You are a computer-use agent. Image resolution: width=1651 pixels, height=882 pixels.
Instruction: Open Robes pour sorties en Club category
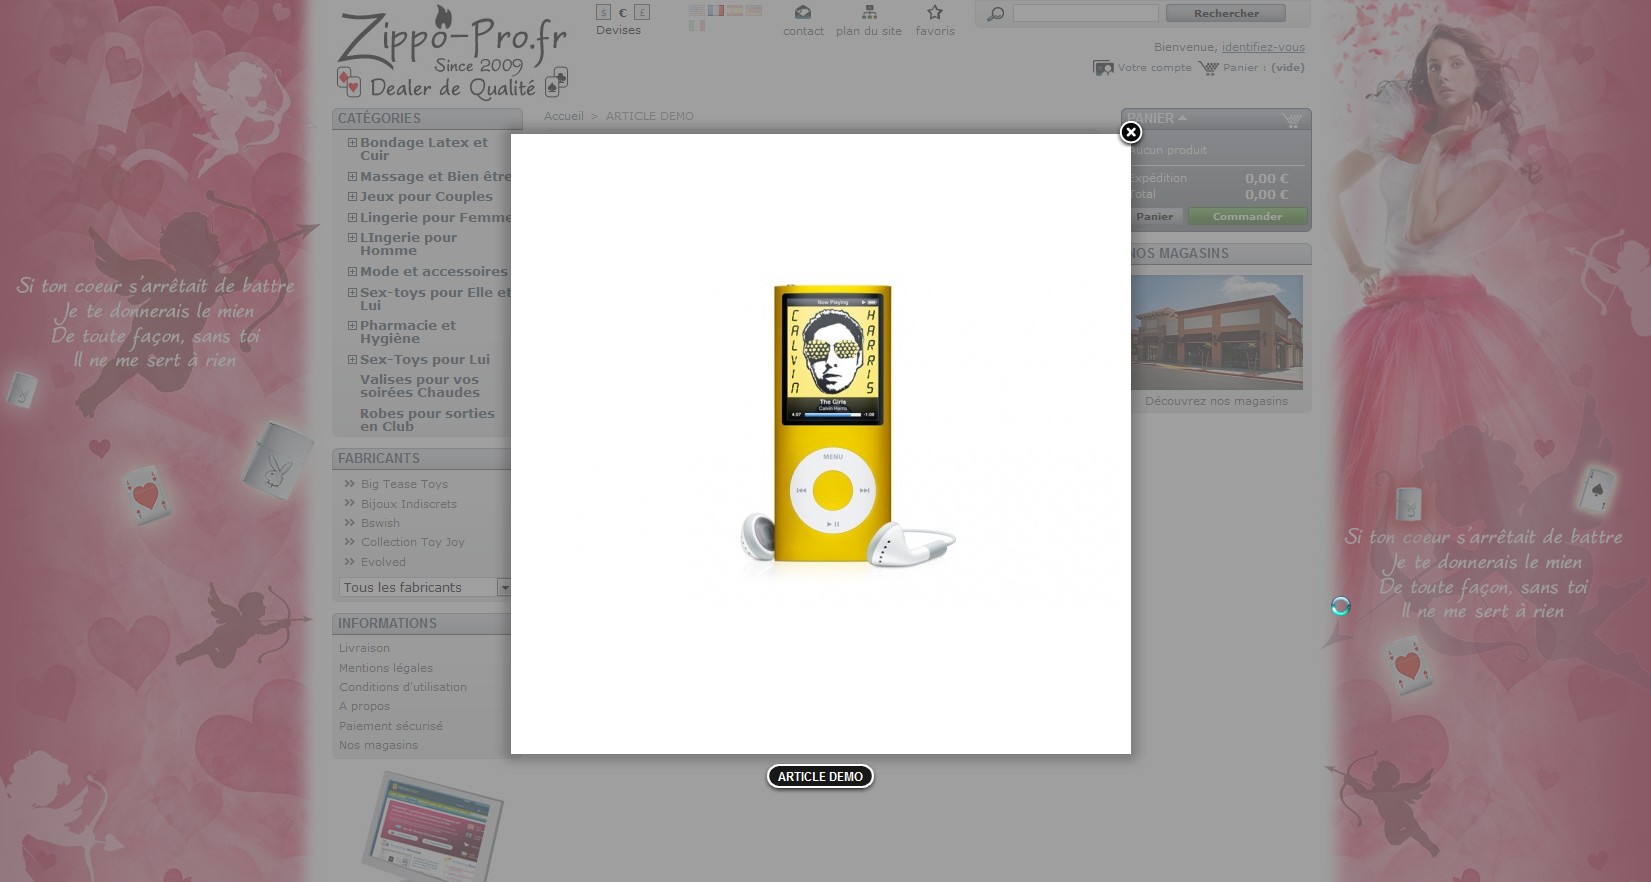click(427, 420)
